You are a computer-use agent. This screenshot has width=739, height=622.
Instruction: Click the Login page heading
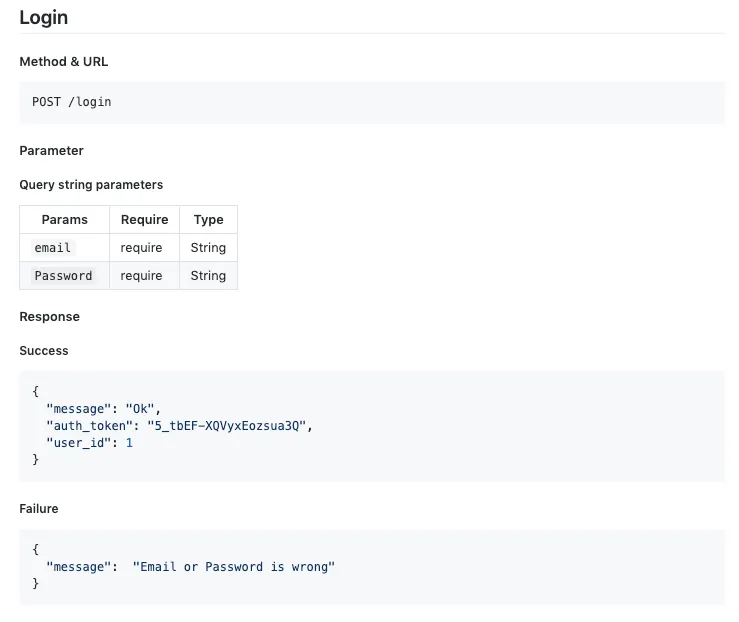click(43, 18)
